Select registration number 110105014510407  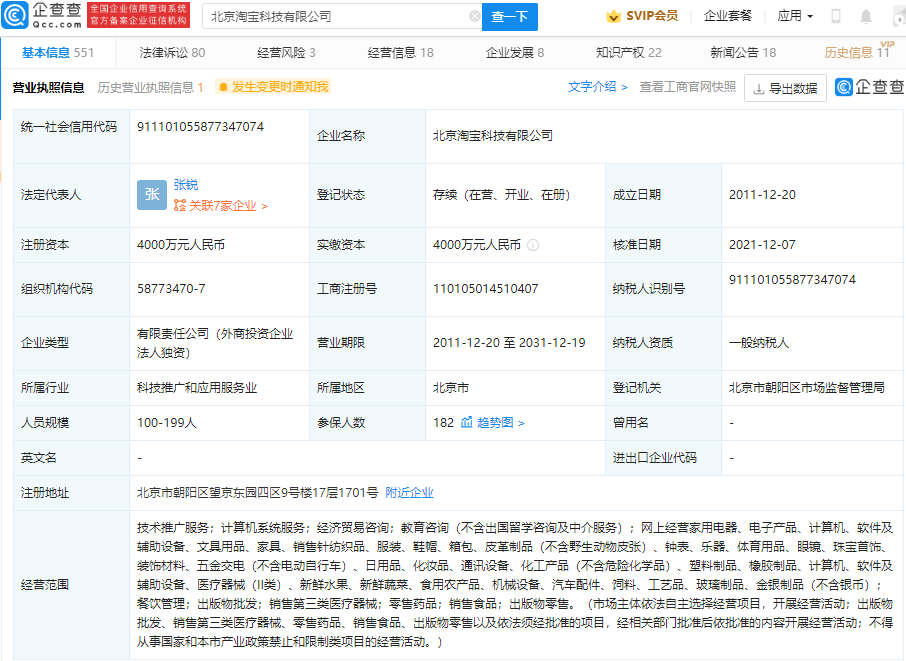(485, 288)
